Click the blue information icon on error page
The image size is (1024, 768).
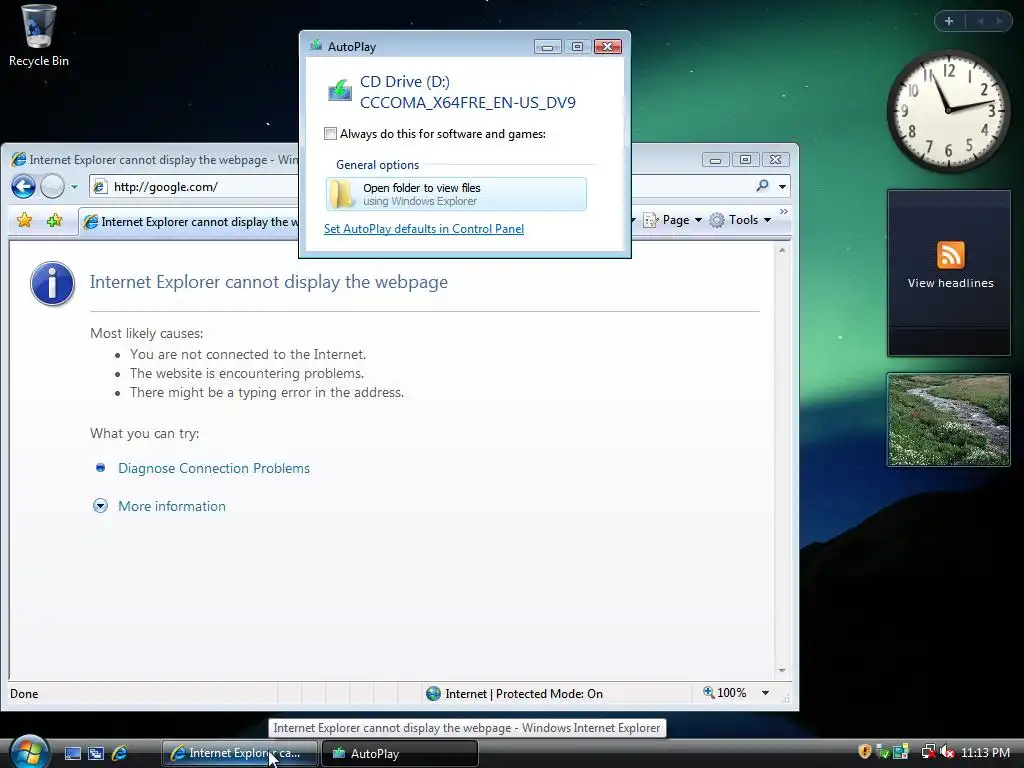52,283
